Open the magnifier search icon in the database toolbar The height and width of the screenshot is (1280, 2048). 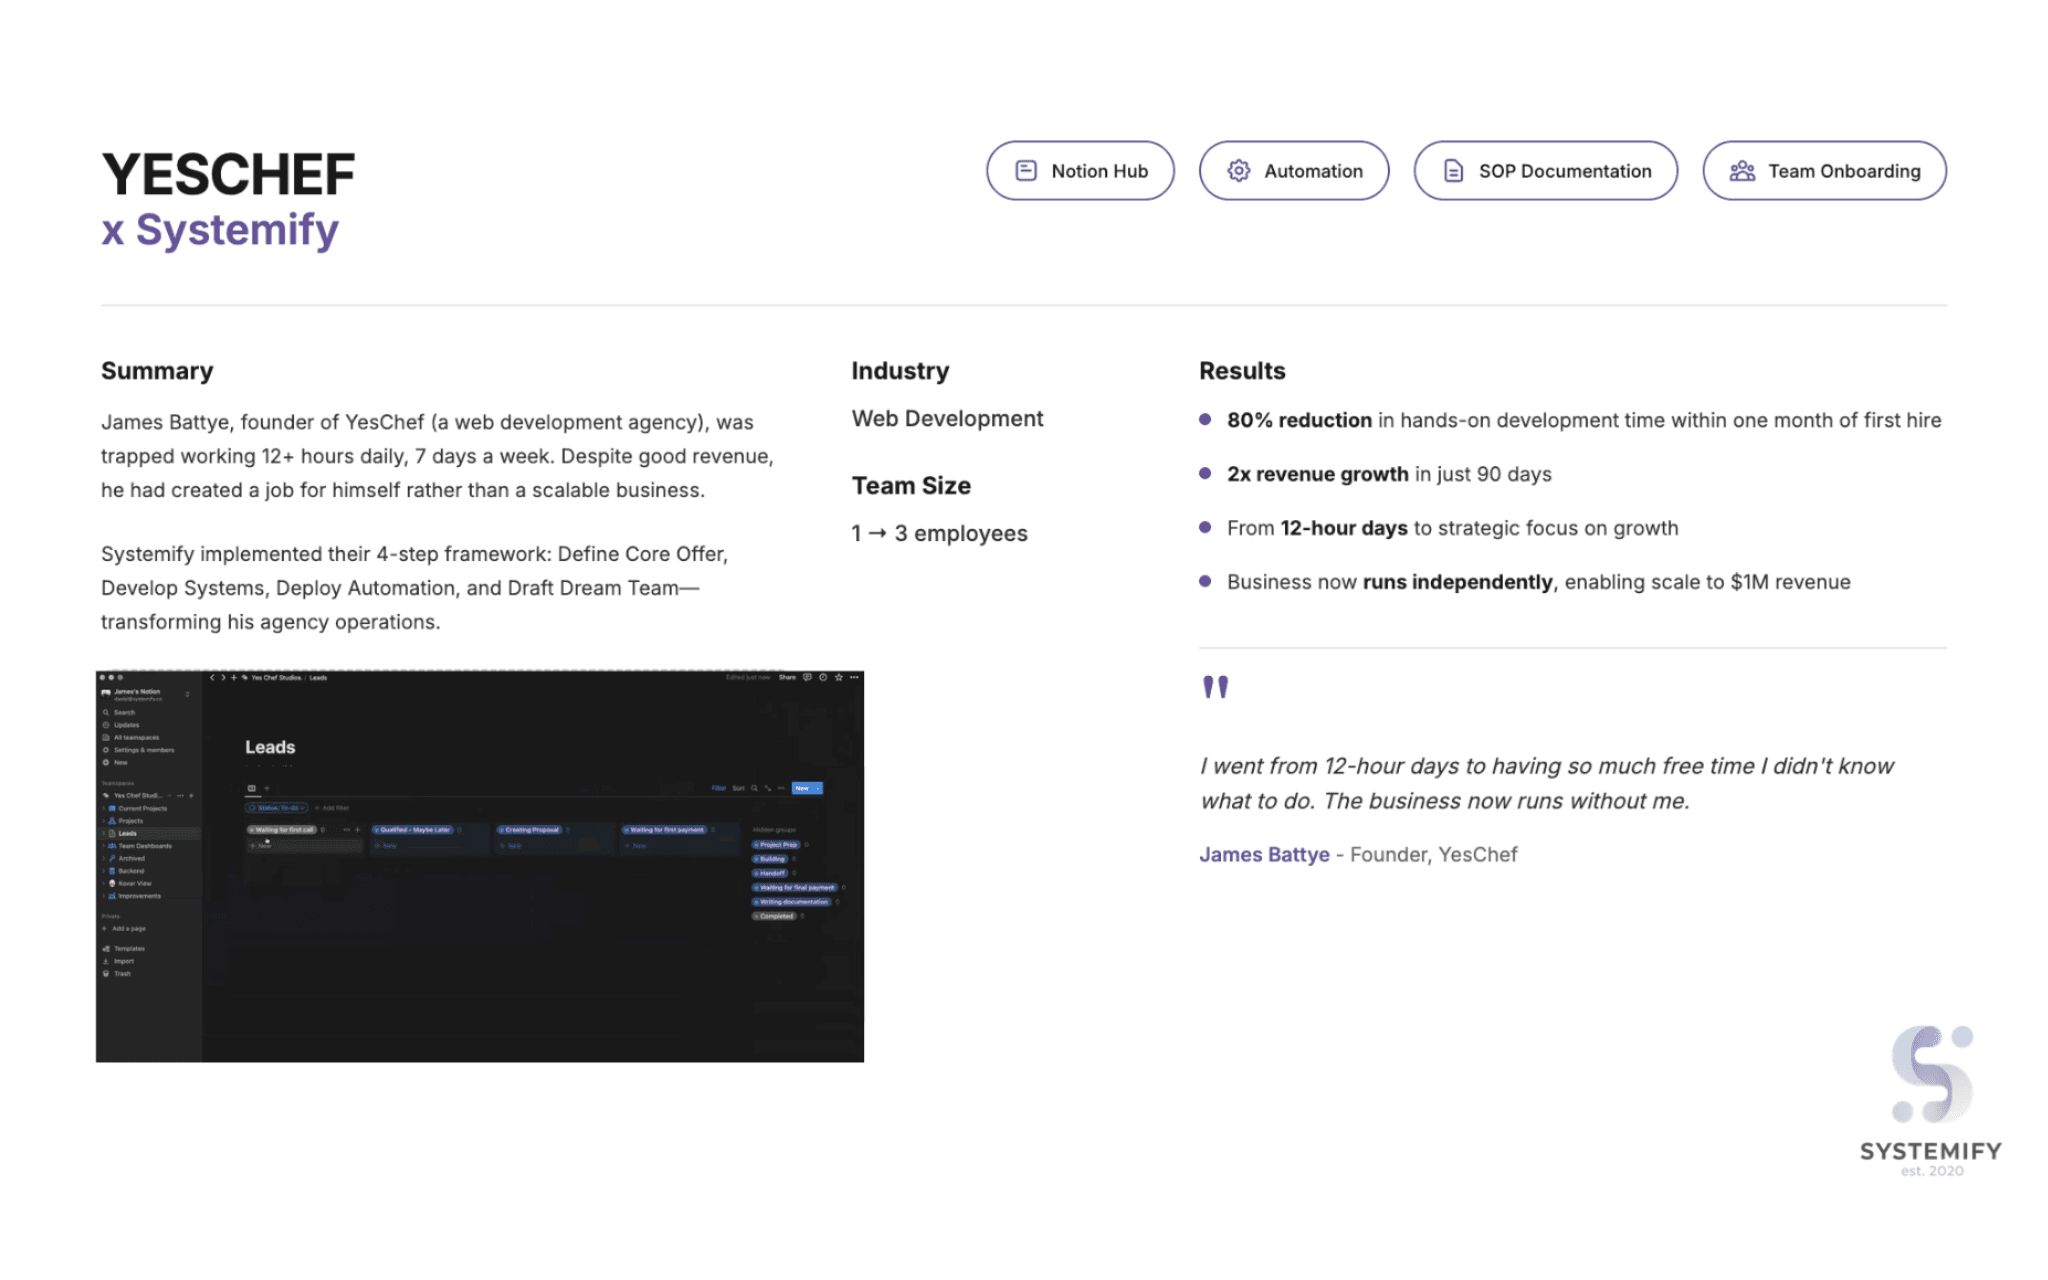[x=754, y=788]
